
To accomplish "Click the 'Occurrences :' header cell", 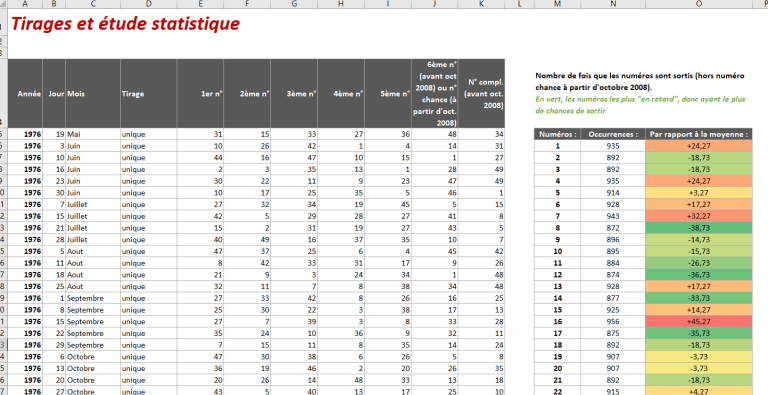I will coord(613,134).
